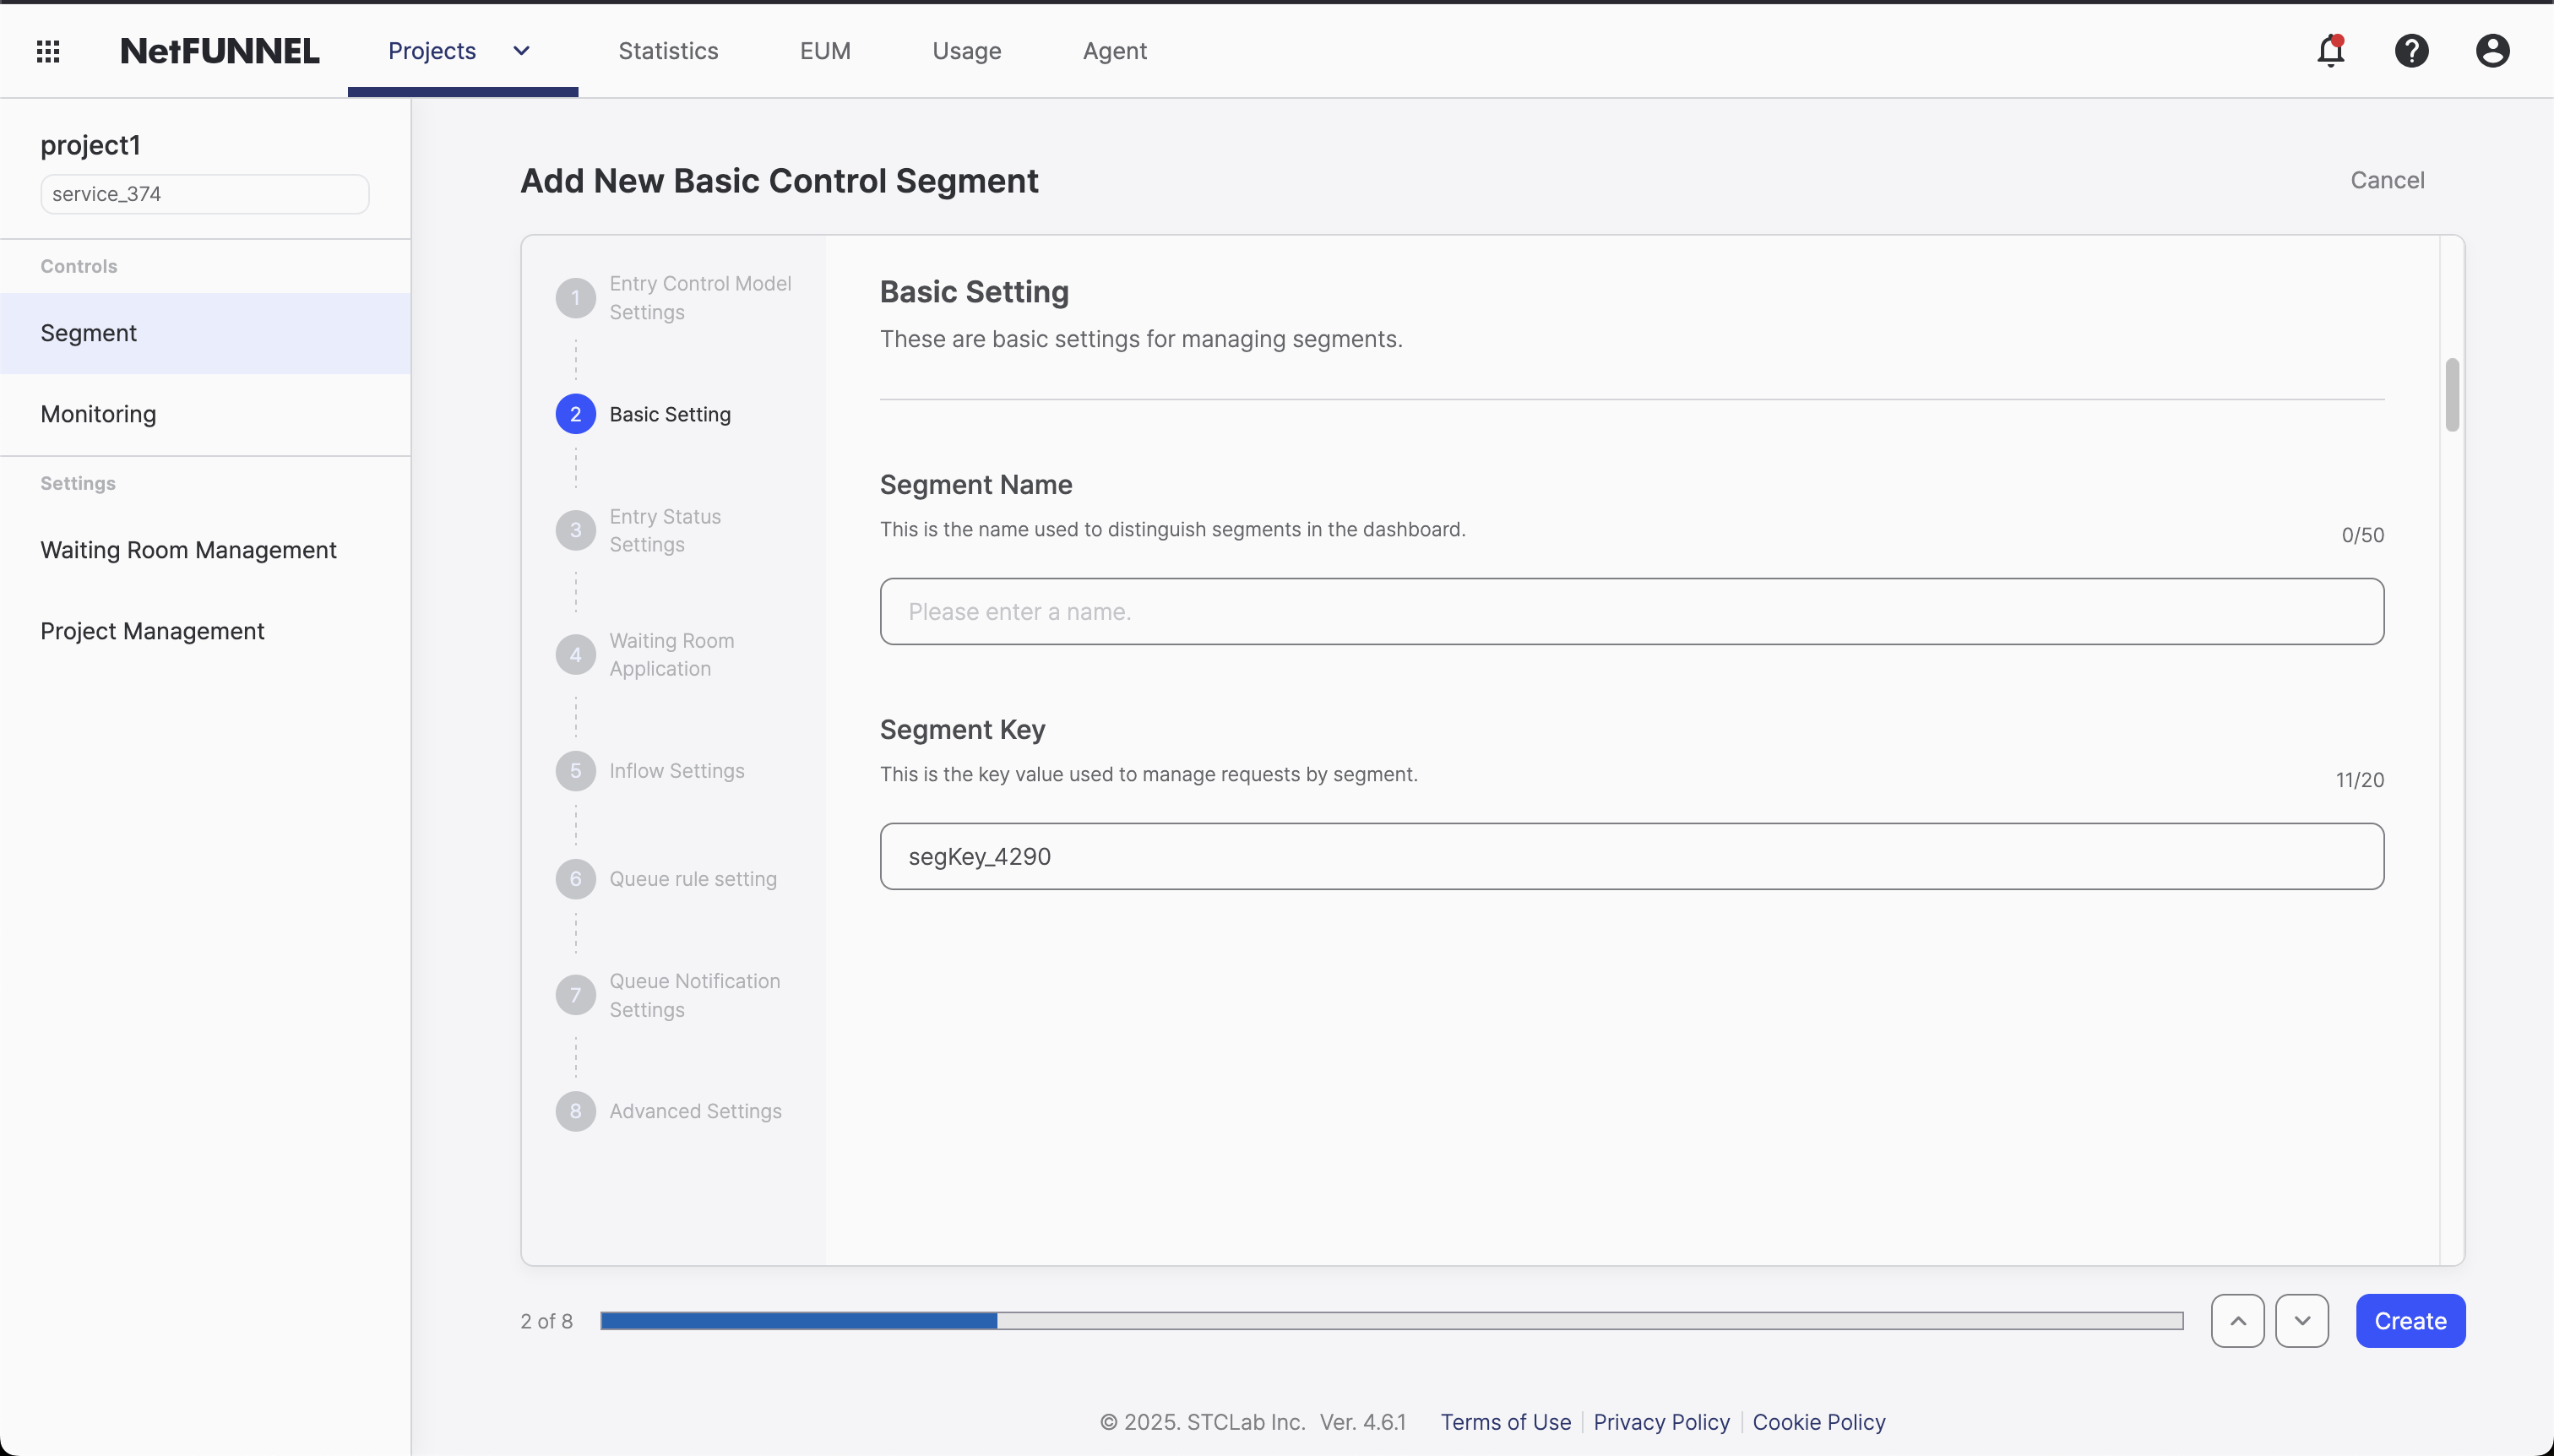Screen dimensions: 2554x1456
Task: Open the app launcher grid icon
Action: coord(46,50)
